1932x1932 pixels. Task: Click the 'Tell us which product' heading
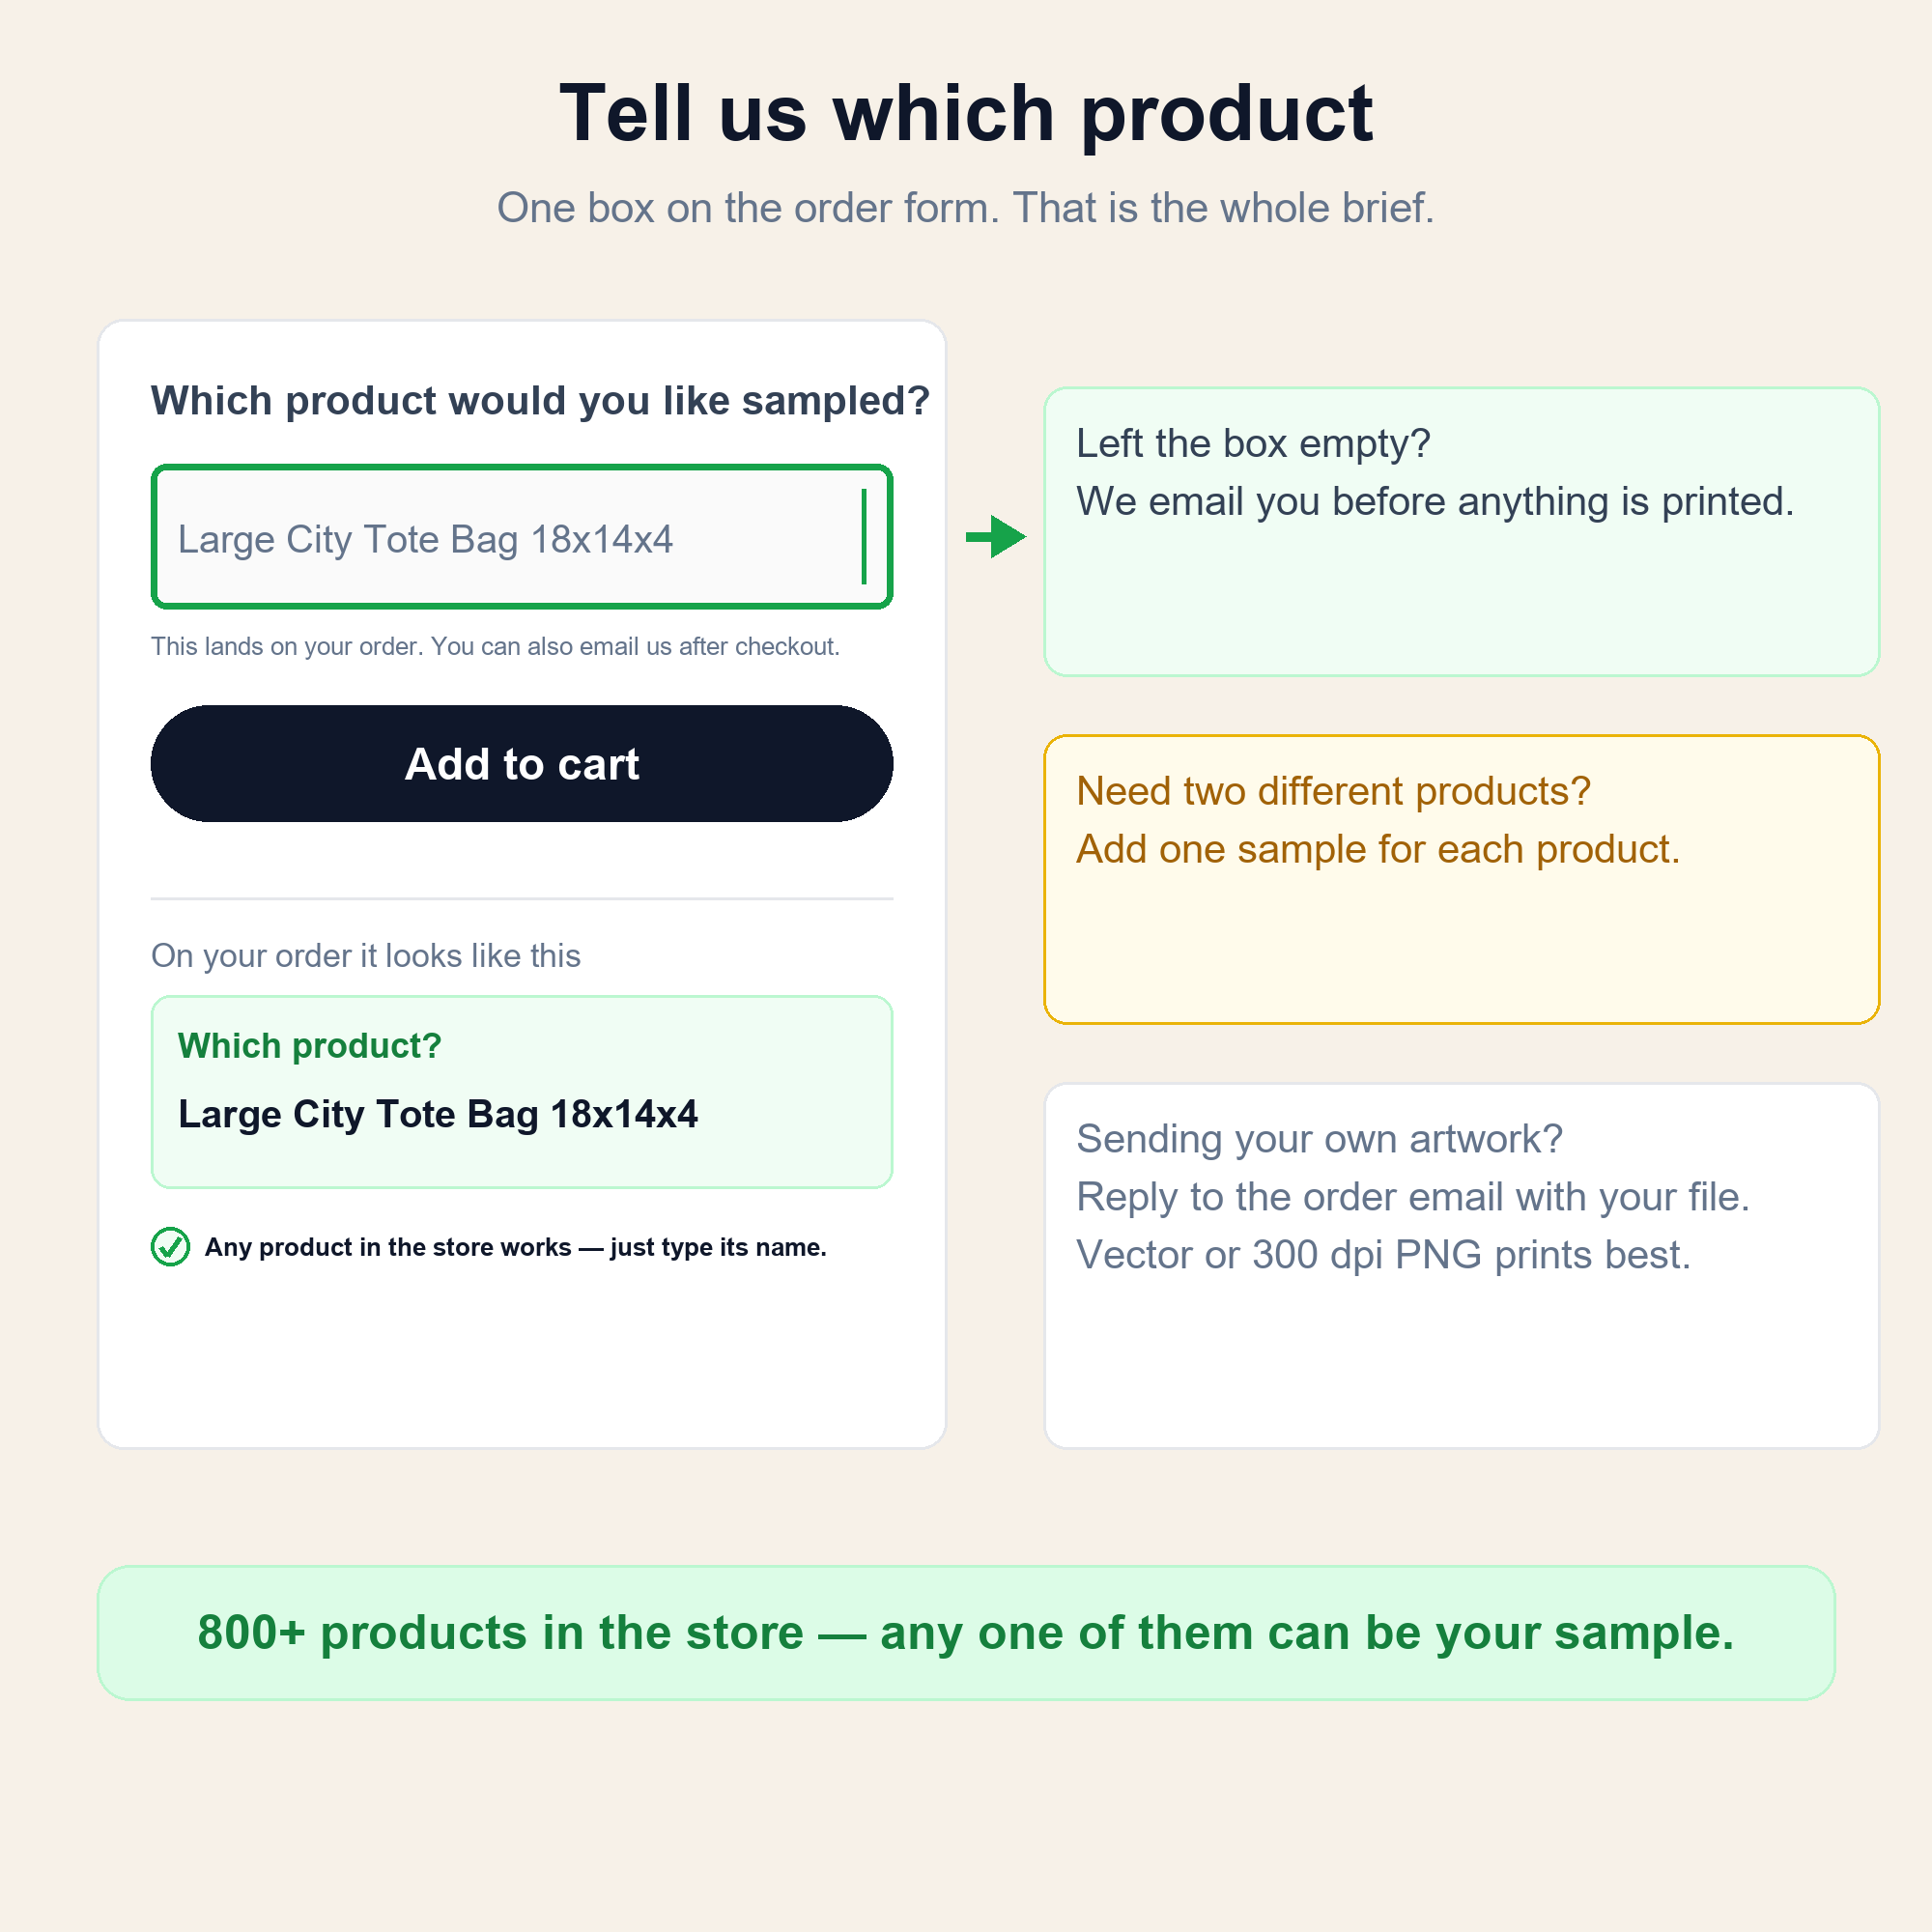[966, 113]
